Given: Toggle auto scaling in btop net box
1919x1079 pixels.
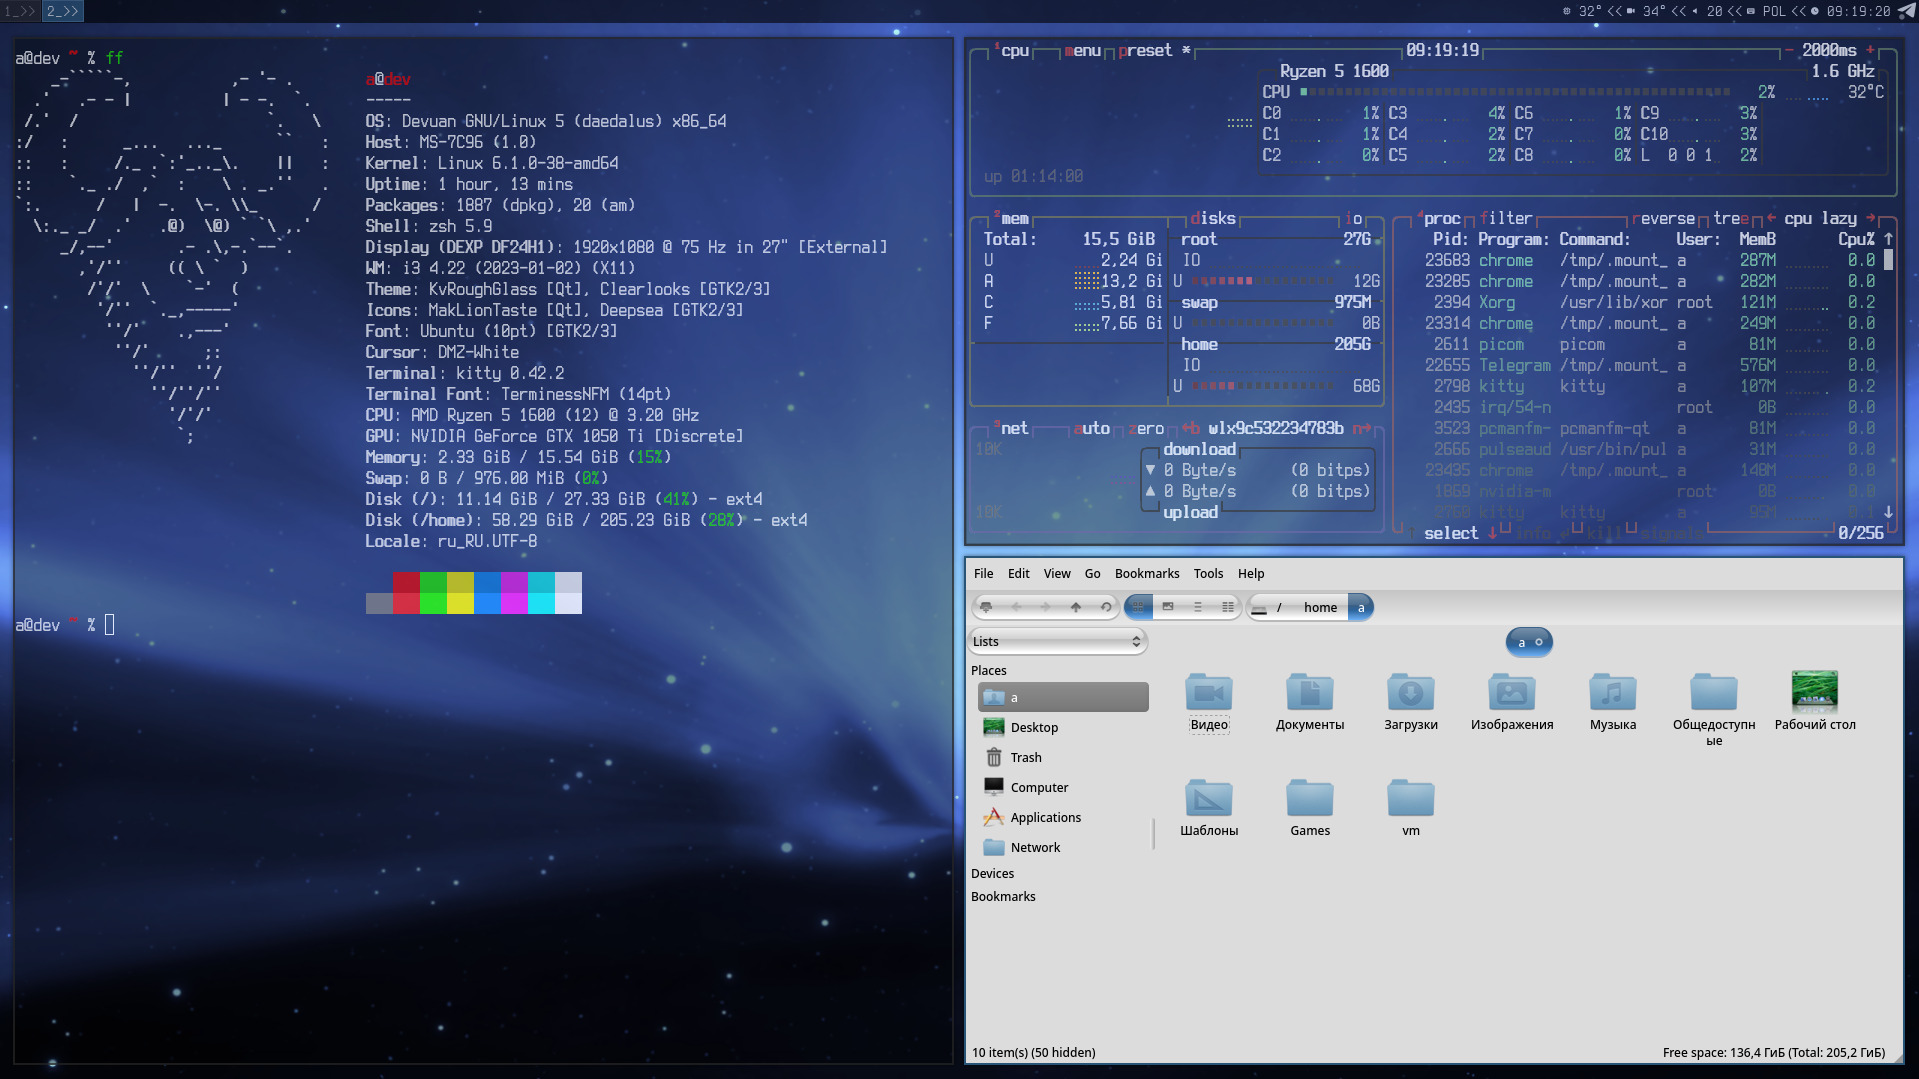Looking at the screenshot, I should pyautogui.click(x=1092, y=428).
